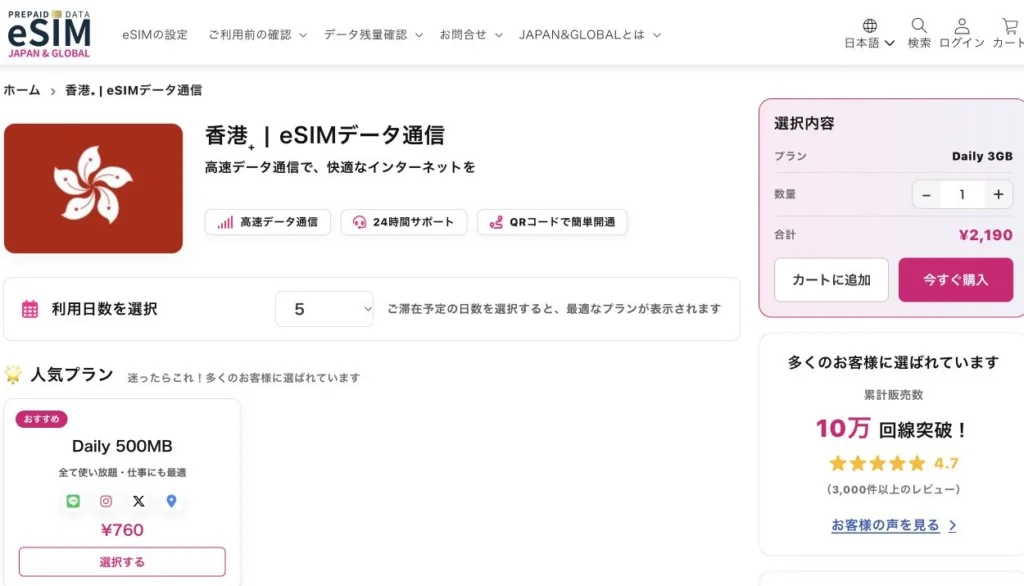Expand the お問合せ dropdown menu
The height and width of the screenshot is (586, 1024).
(470, 35)
